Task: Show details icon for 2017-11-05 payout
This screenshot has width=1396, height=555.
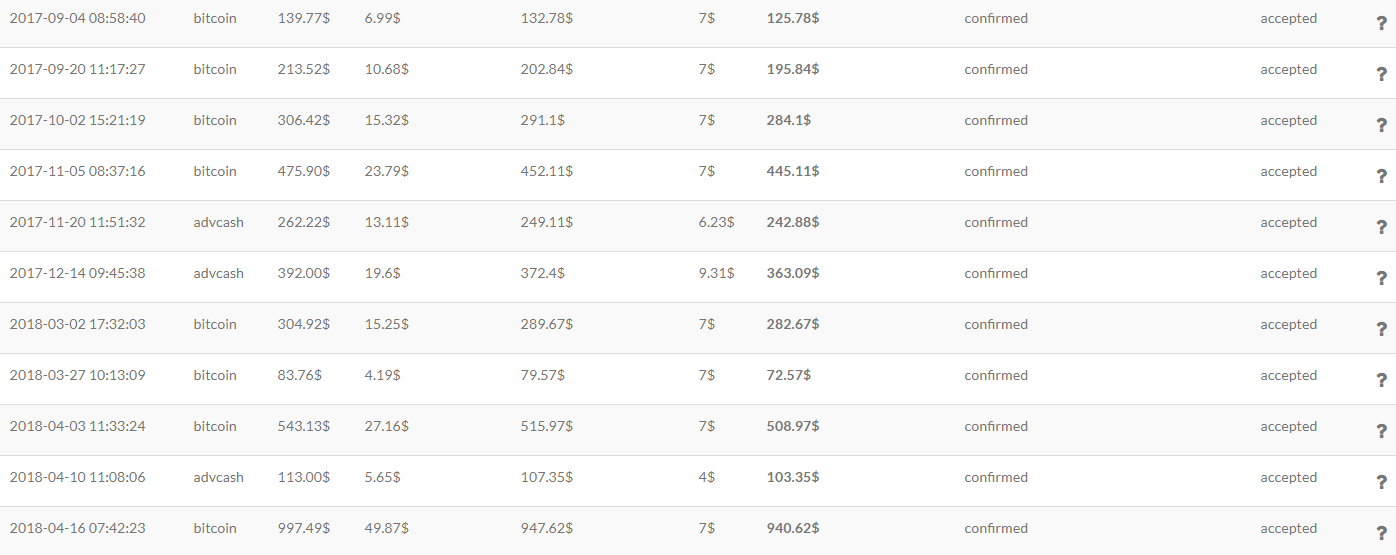Action: [x=1381, y=176]
